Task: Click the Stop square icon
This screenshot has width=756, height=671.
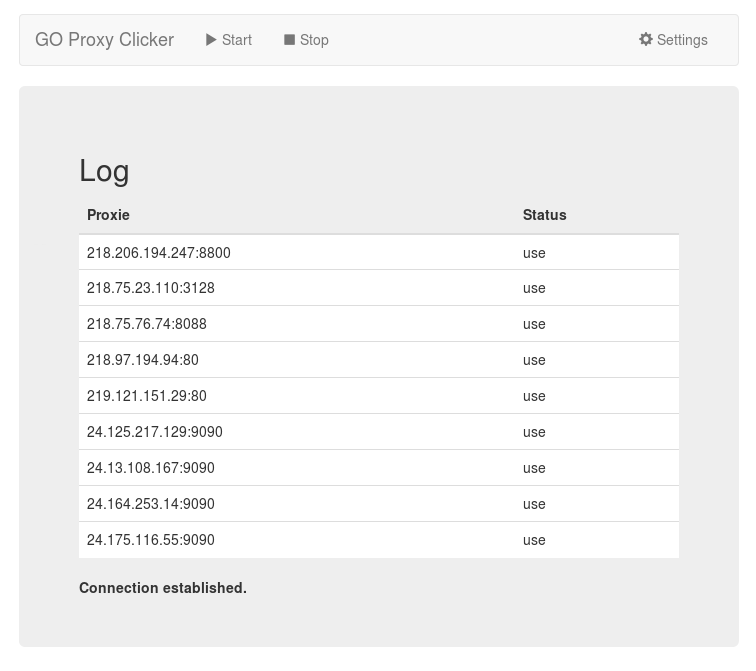Action: [289, 40]
